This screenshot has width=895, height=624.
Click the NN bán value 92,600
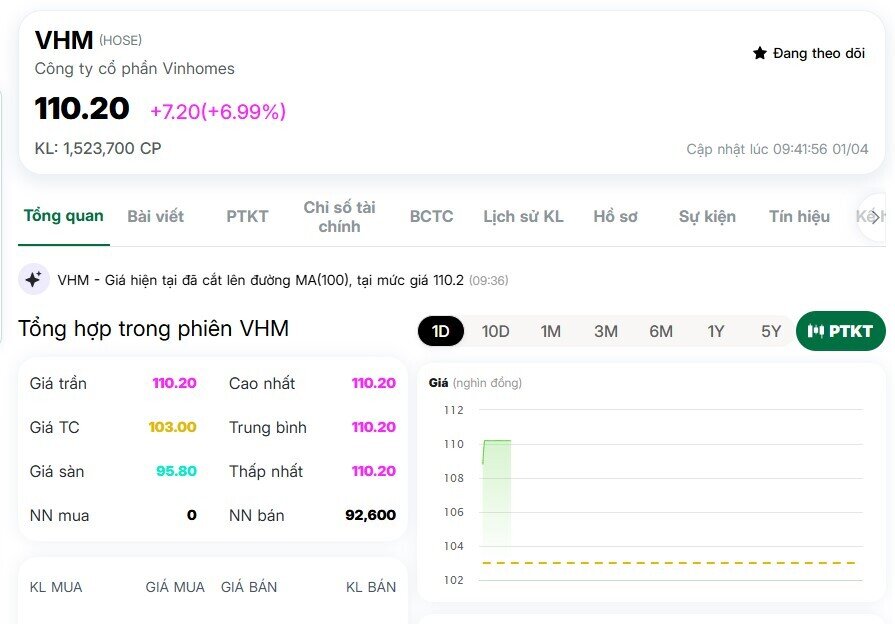(375, 515)
